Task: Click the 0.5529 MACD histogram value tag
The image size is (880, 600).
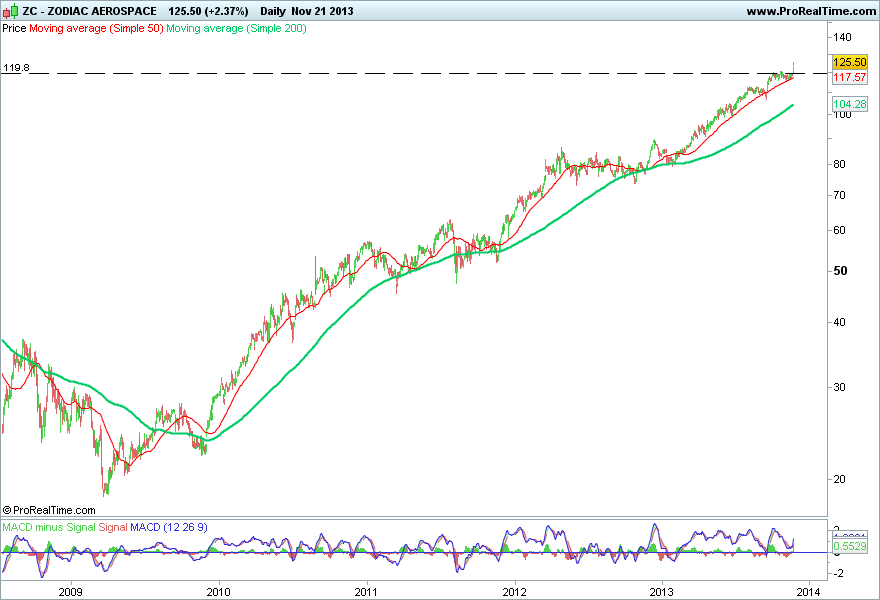Action: [x=850, y=546]
